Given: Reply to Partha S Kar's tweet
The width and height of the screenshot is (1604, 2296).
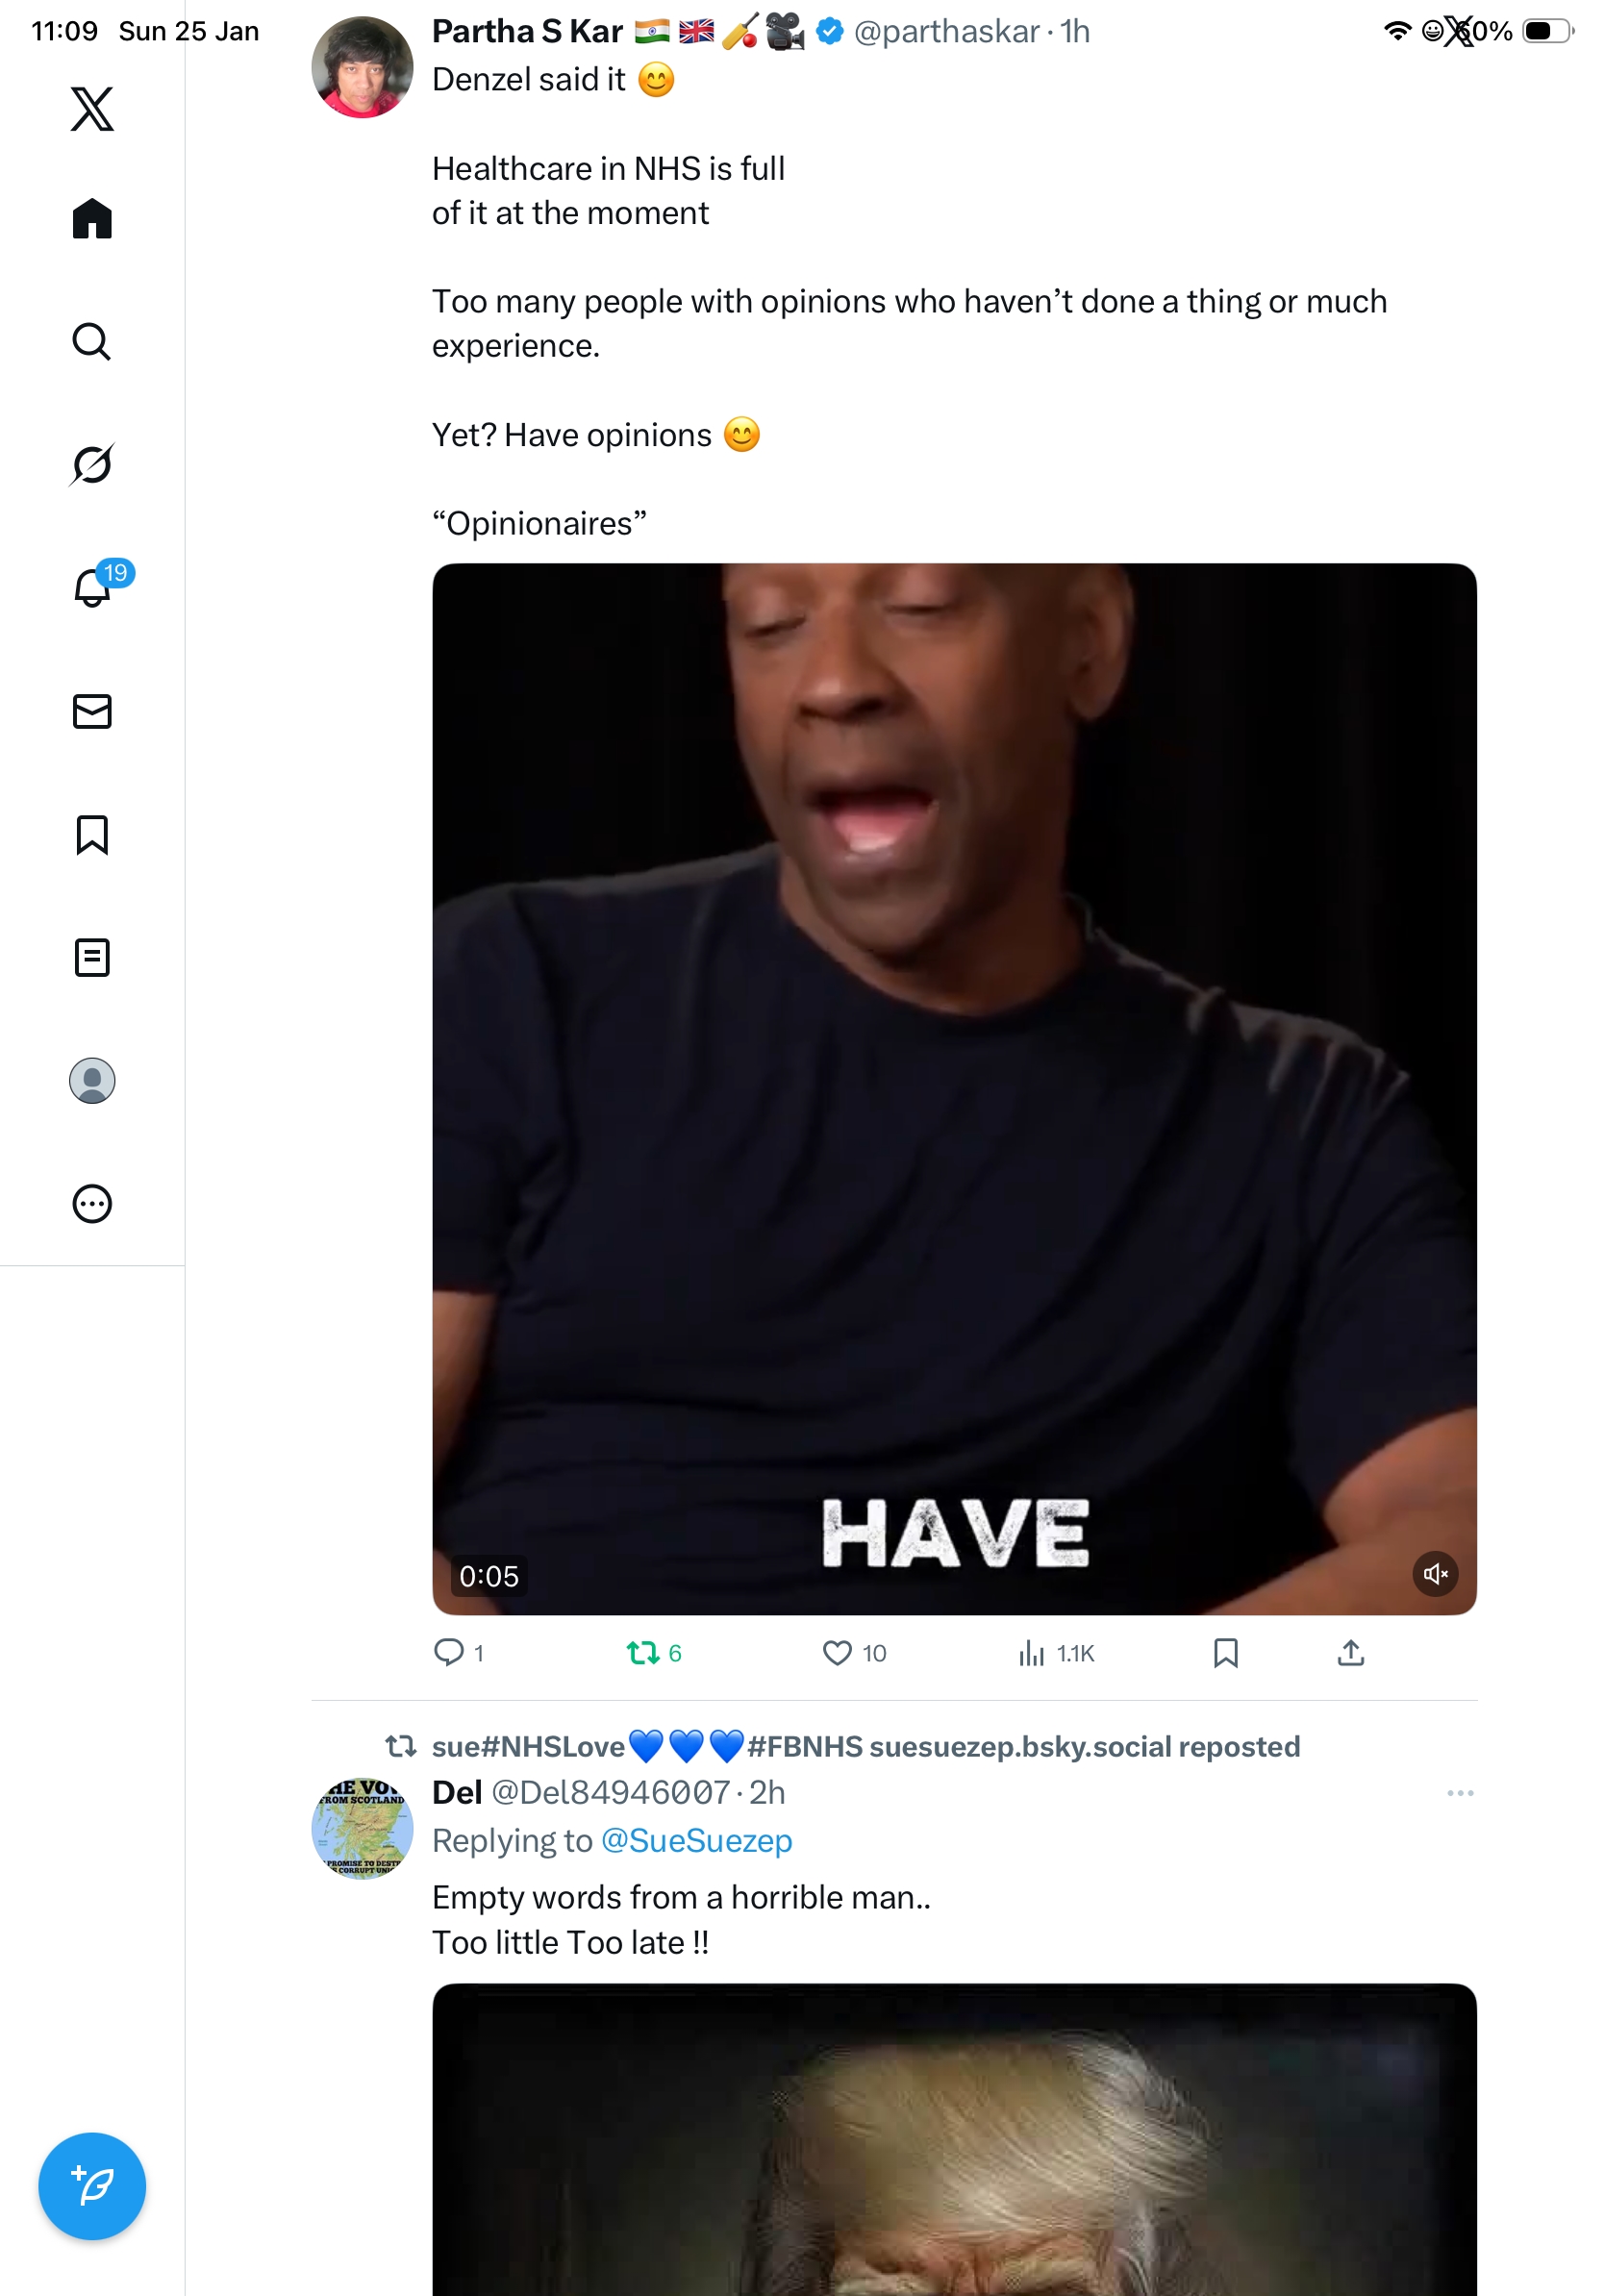Looking at the screenshot, I should click(x=448, y=1653).
